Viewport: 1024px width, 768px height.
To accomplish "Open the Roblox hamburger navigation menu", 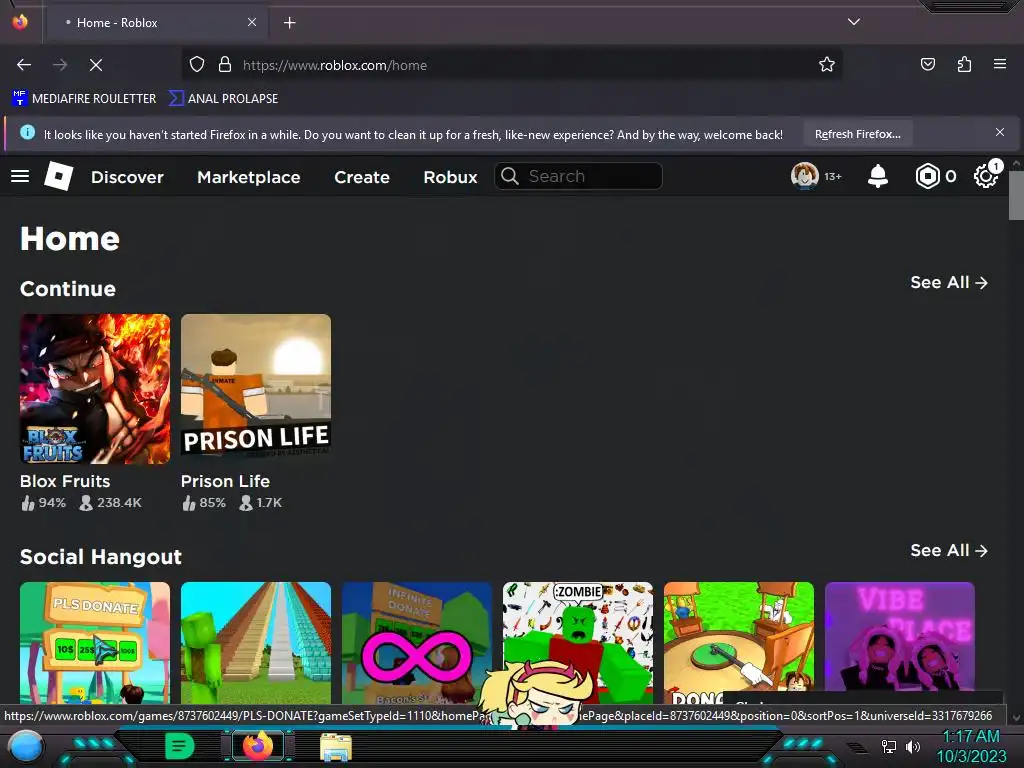I will (20, 176).
